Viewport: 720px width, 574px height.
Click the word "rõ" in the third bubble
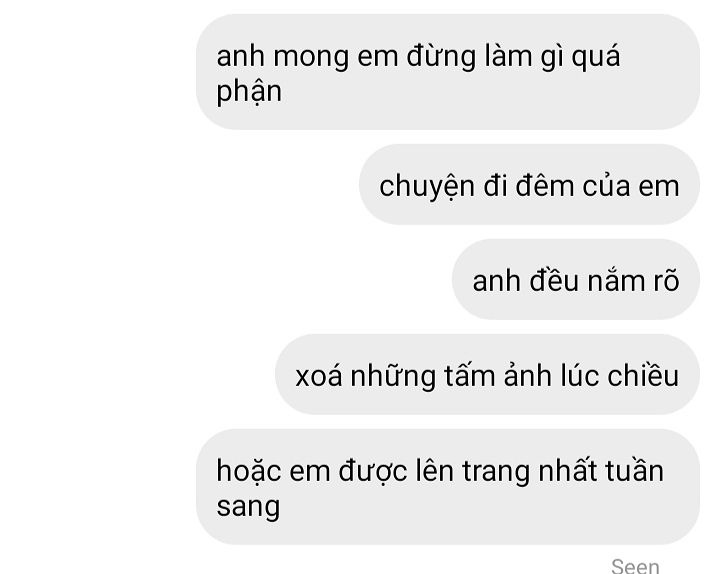pos(666,281)
